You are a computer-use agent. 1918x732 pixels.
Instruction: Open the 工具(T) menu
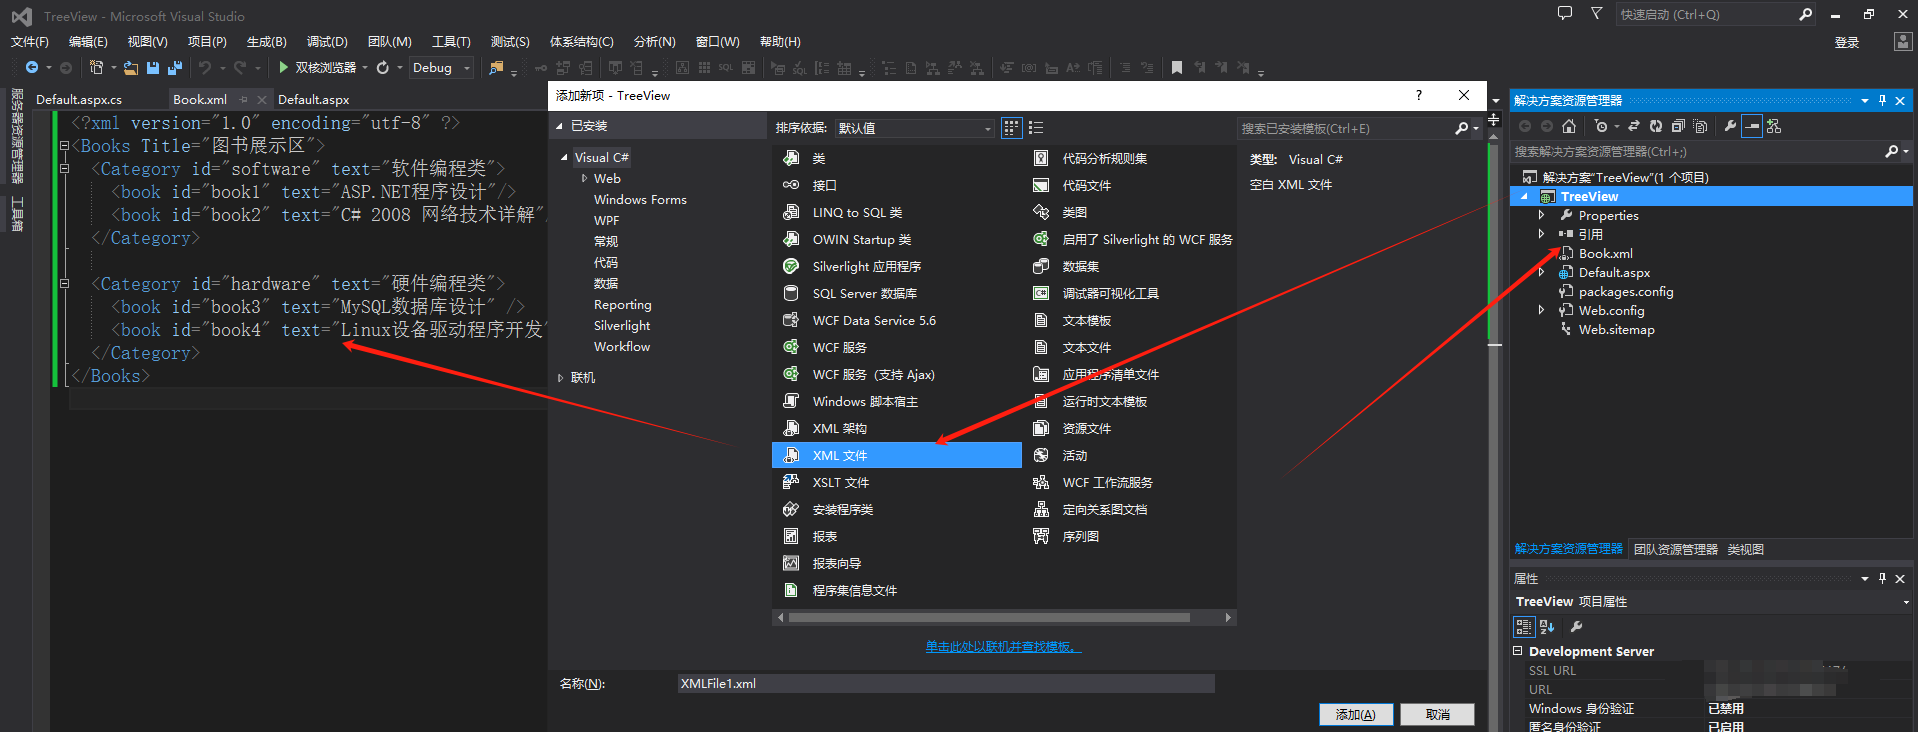451,41
